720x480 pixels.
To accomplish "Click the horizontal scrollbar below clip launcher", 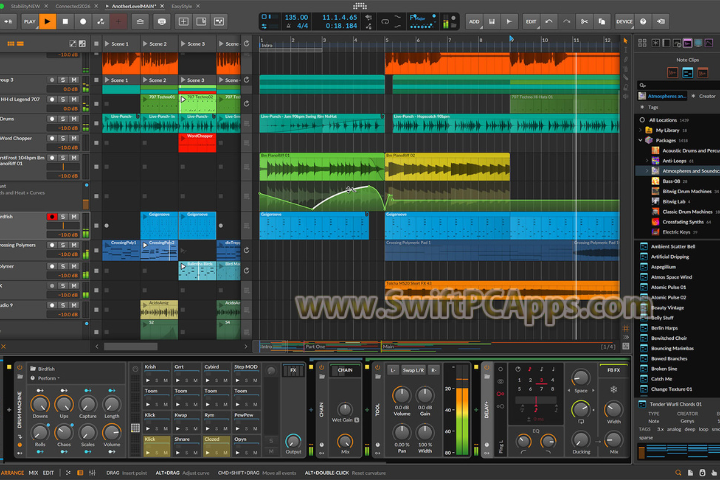I will click(x=131, y=347).
